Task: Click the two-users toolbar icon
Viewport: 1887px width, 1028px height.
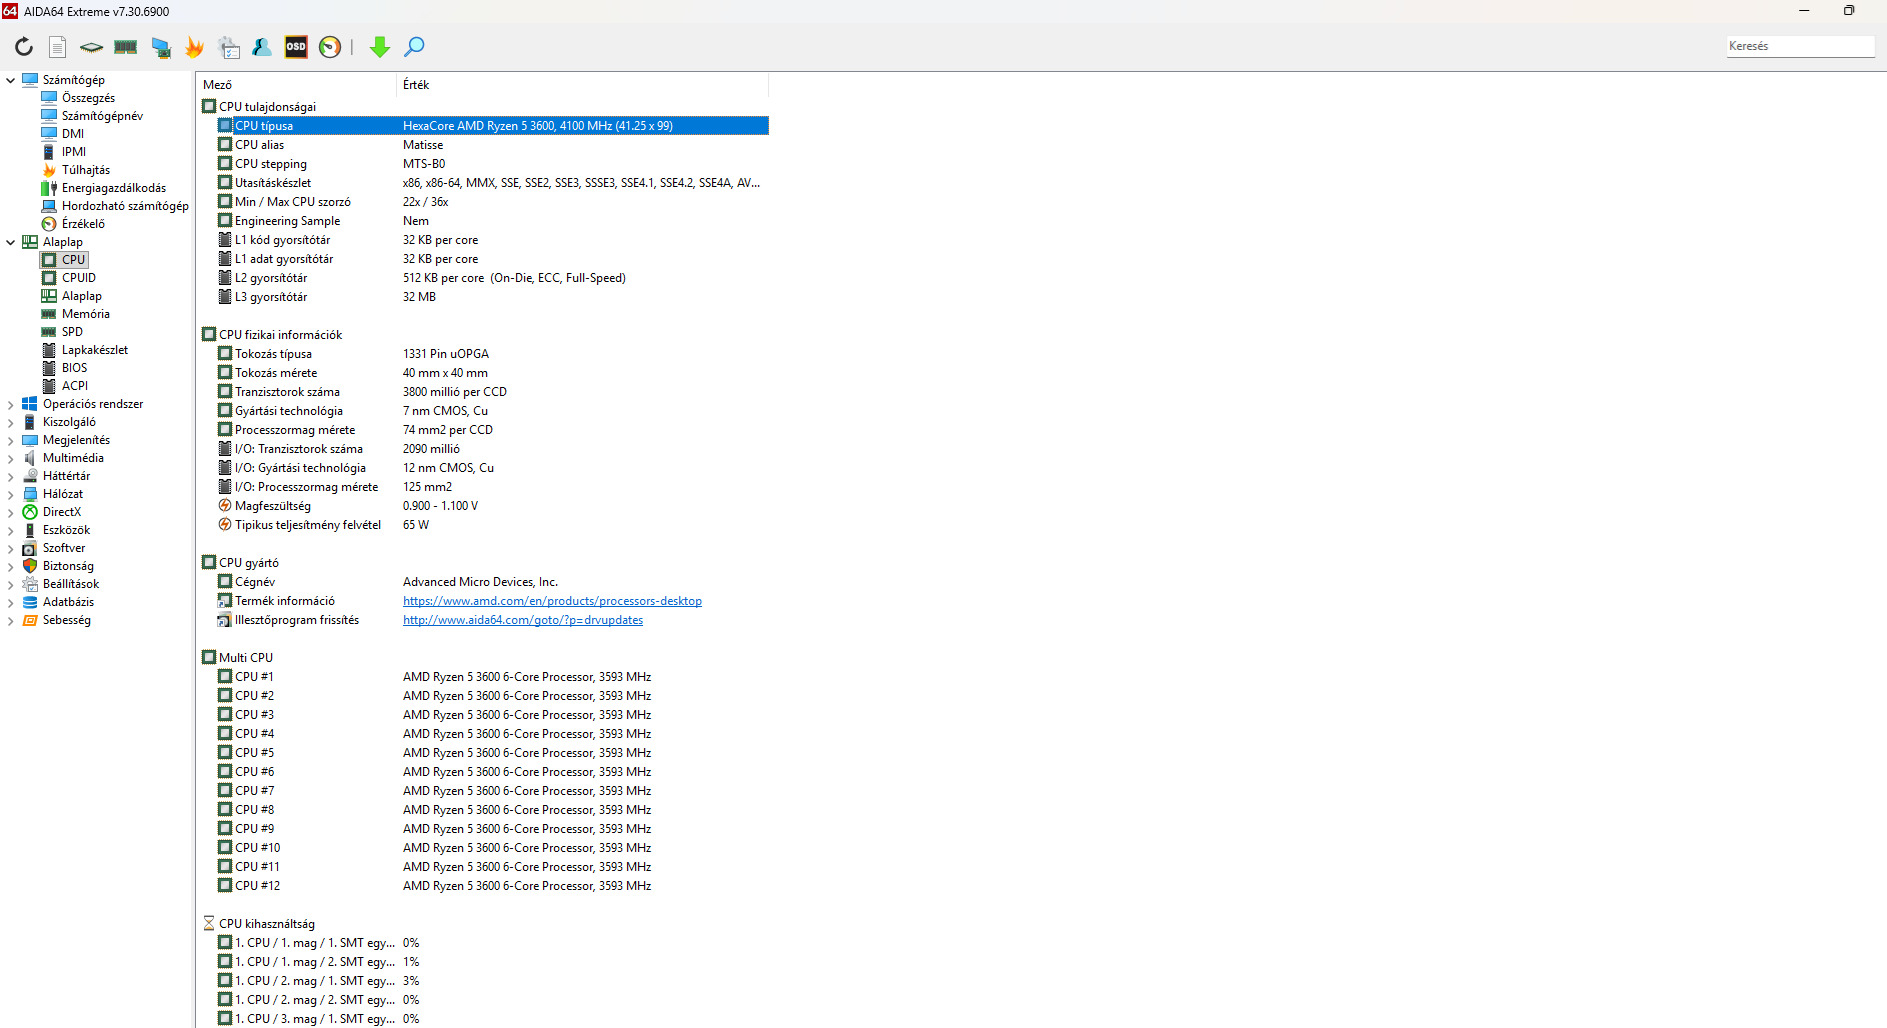Action: 262,47
